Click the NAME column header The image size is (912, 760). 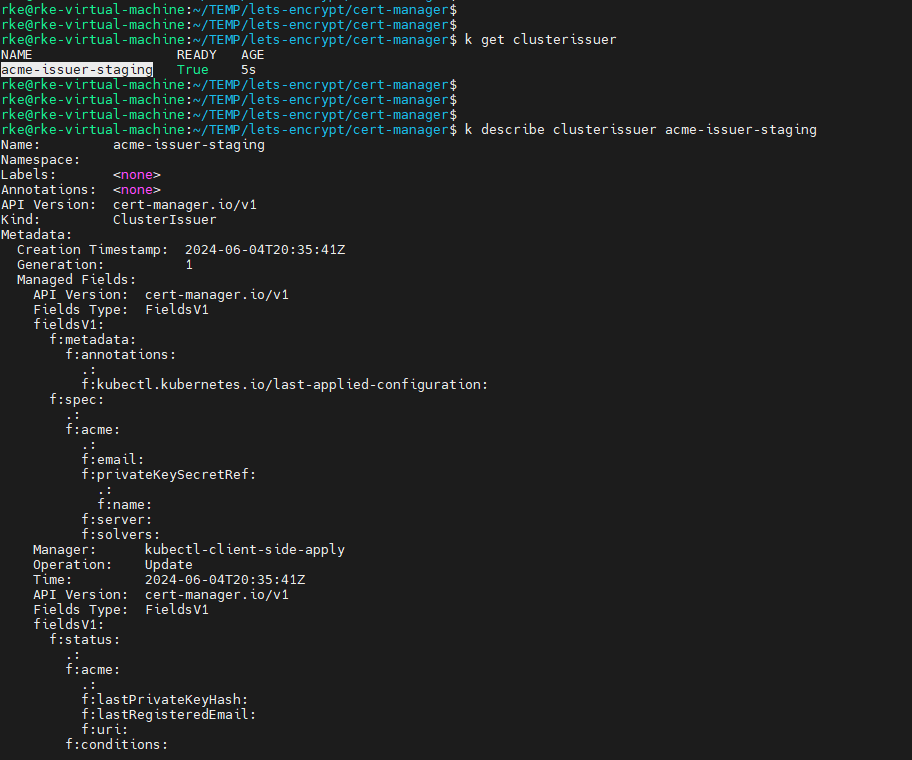[x=16, y=55]
